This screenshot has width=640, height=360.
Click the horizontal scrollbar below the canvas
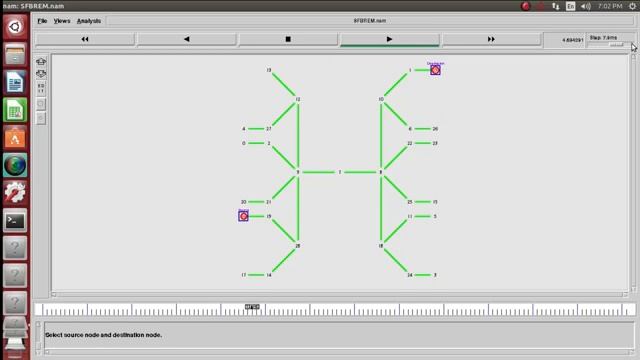pos(340,294)
